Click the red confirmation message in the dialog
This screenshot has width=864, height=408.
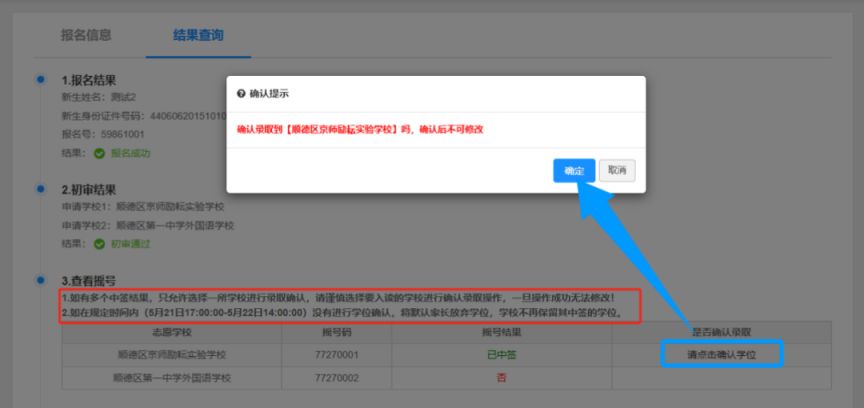(x=360, y=130)
